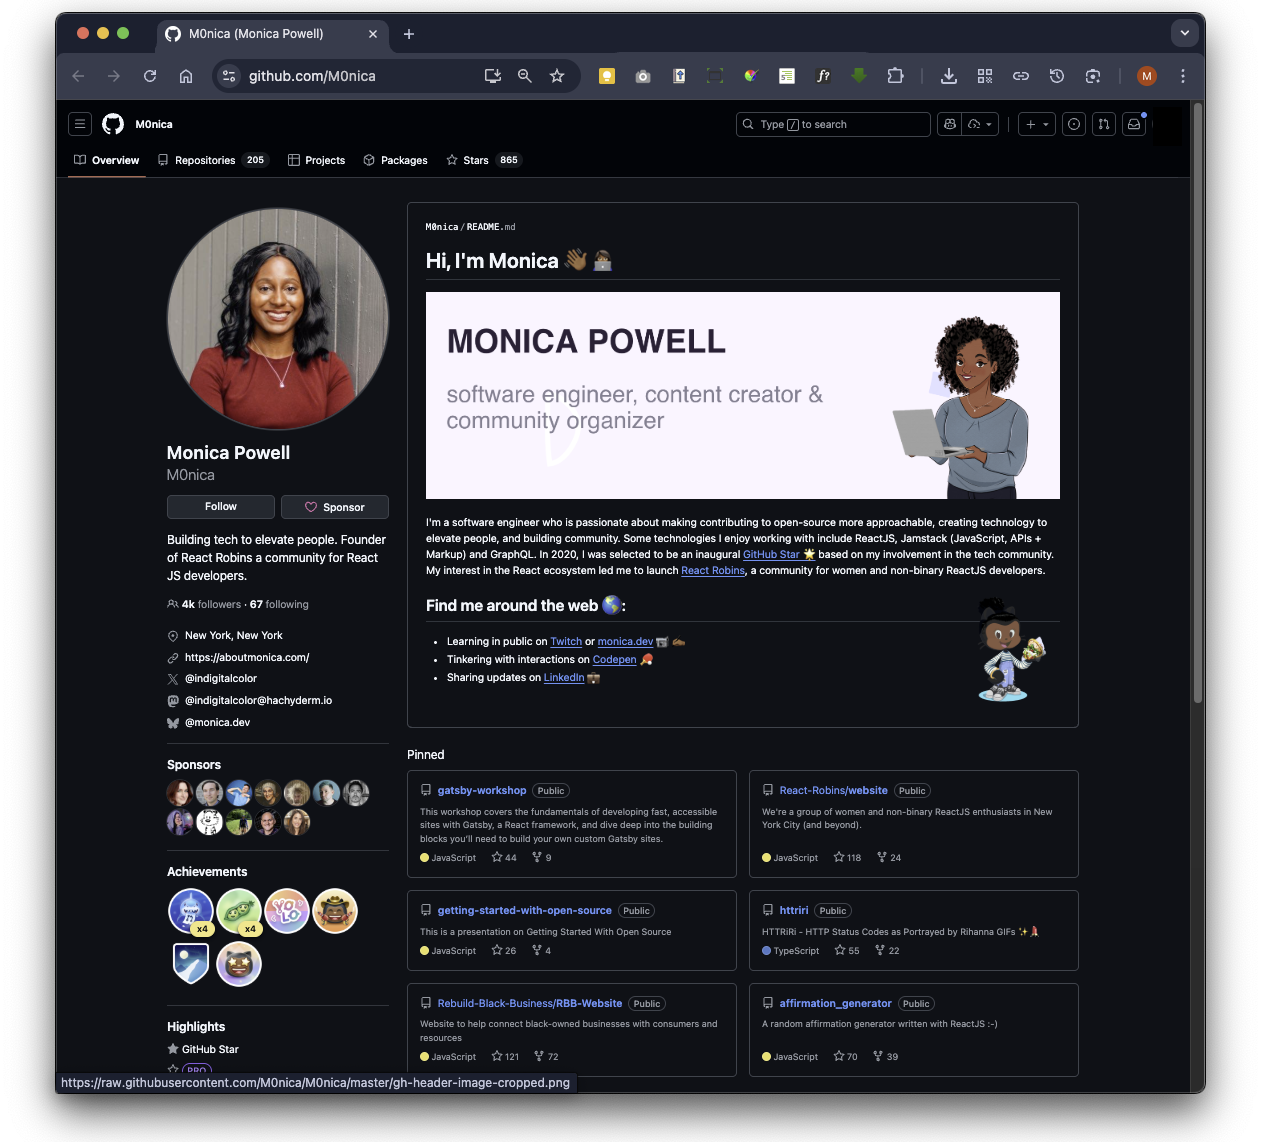This screenshot has width=1261, height=1142.
Task: Switch to the Repositories tab
Action: 205,160
